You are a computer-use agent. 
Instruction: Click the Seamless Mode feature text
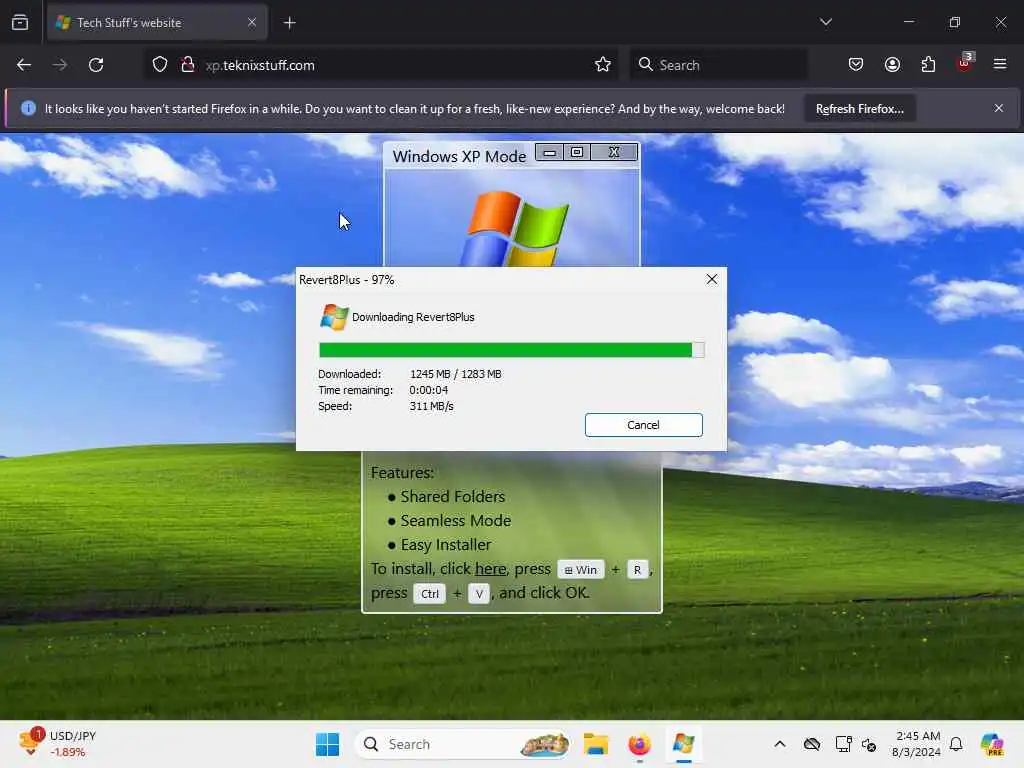point(456,521)
